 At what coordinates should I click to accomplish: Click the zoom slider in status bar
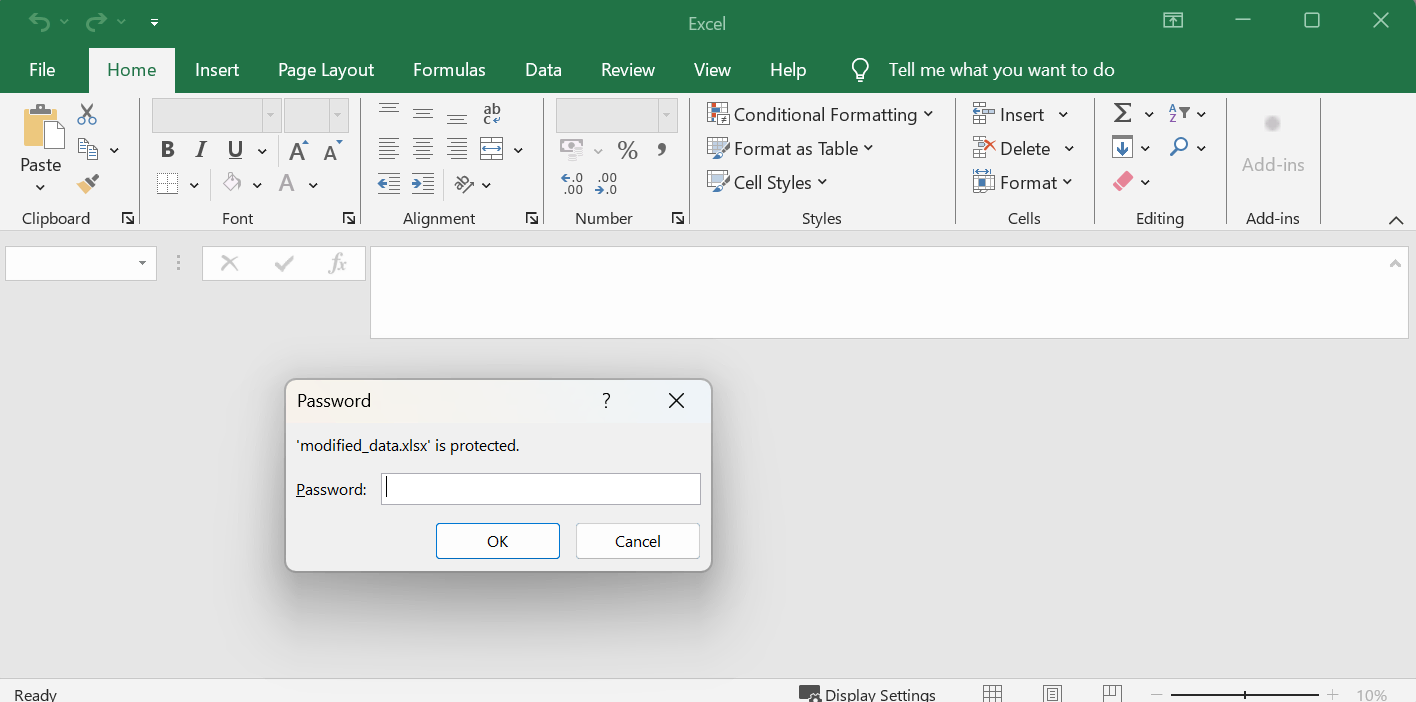point(1245,695)
